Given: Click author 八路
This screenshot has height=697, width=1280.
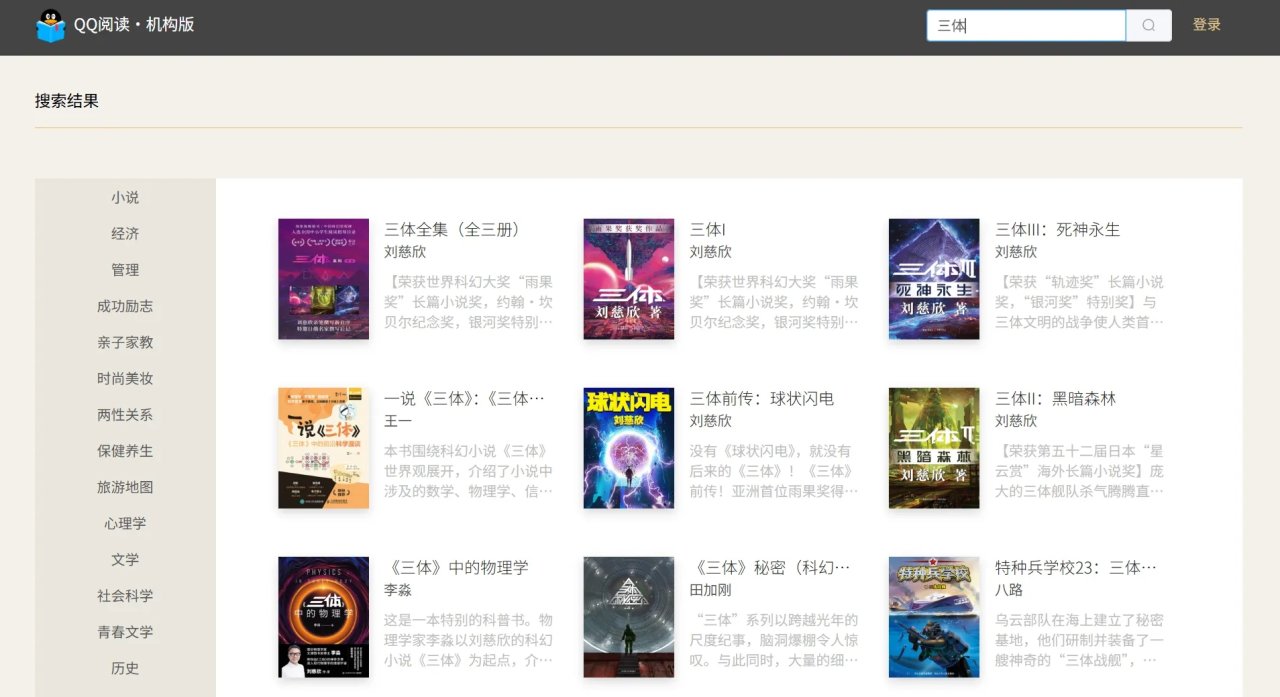Looking at the screenshot, I should click(1009, 590).
